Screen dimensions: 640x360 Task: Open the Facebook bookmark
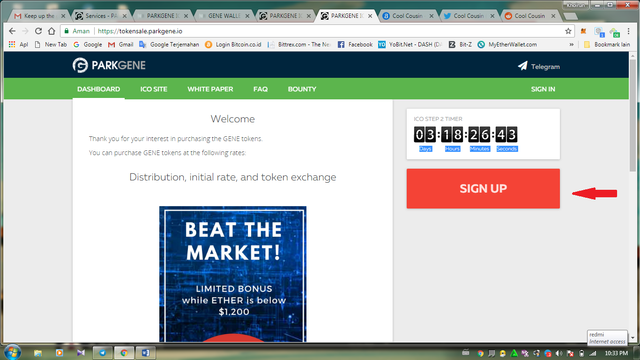pyautogui.click(x=355, y=44)
